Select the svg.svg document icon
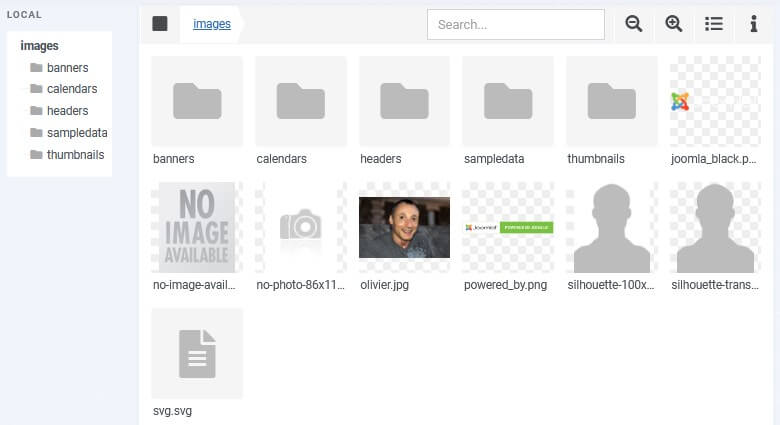This screenshot has height=425, width=780. (197, 353)
